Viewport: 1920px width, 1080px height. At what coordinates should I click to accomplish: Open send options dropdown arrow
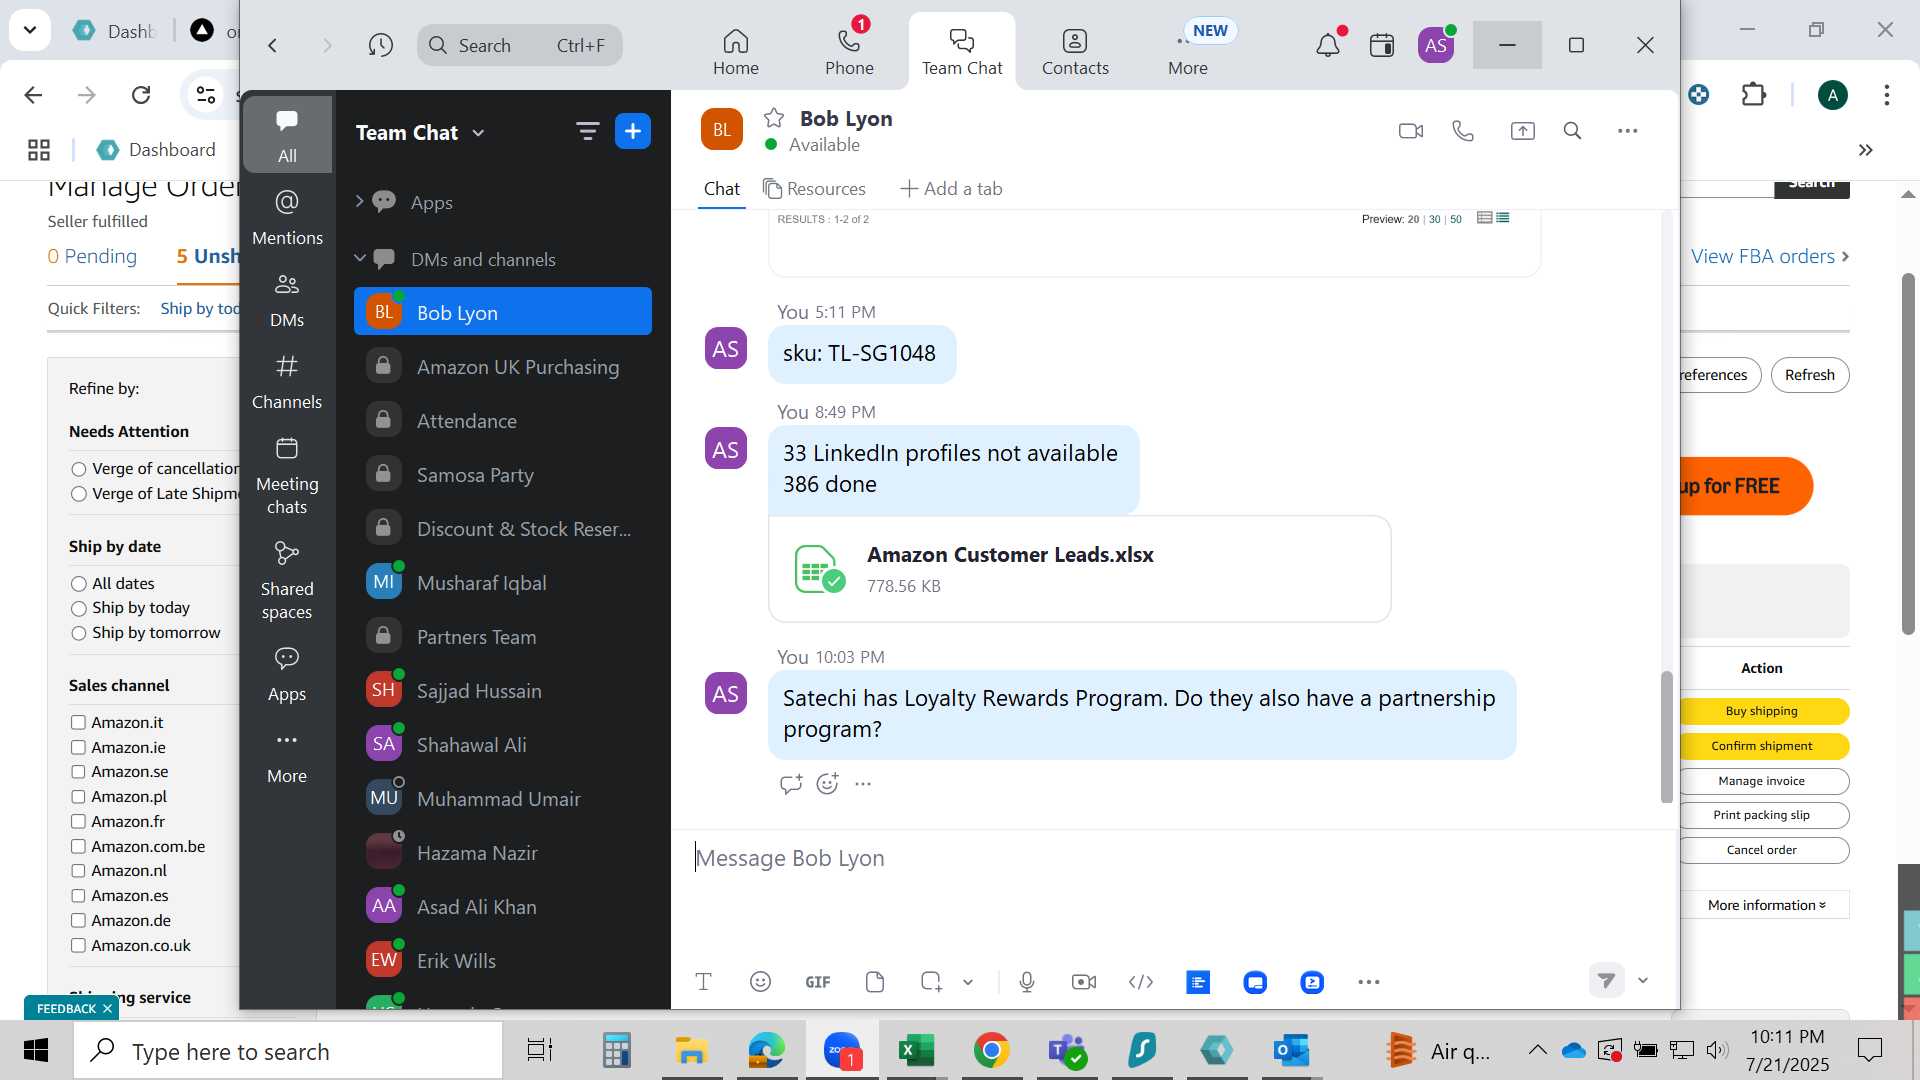point(1642,980)
